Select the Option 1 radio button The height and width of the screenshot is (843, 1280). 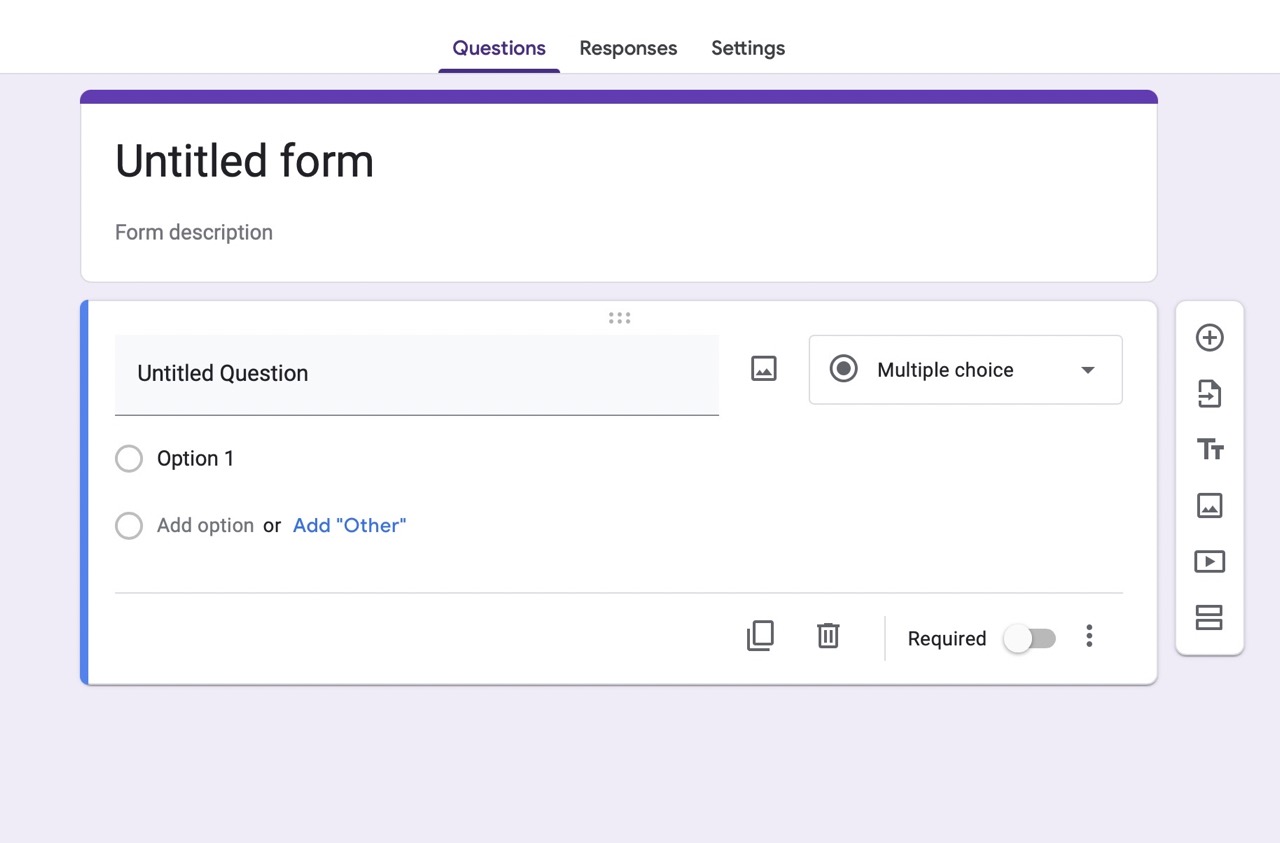click(129, 458)
